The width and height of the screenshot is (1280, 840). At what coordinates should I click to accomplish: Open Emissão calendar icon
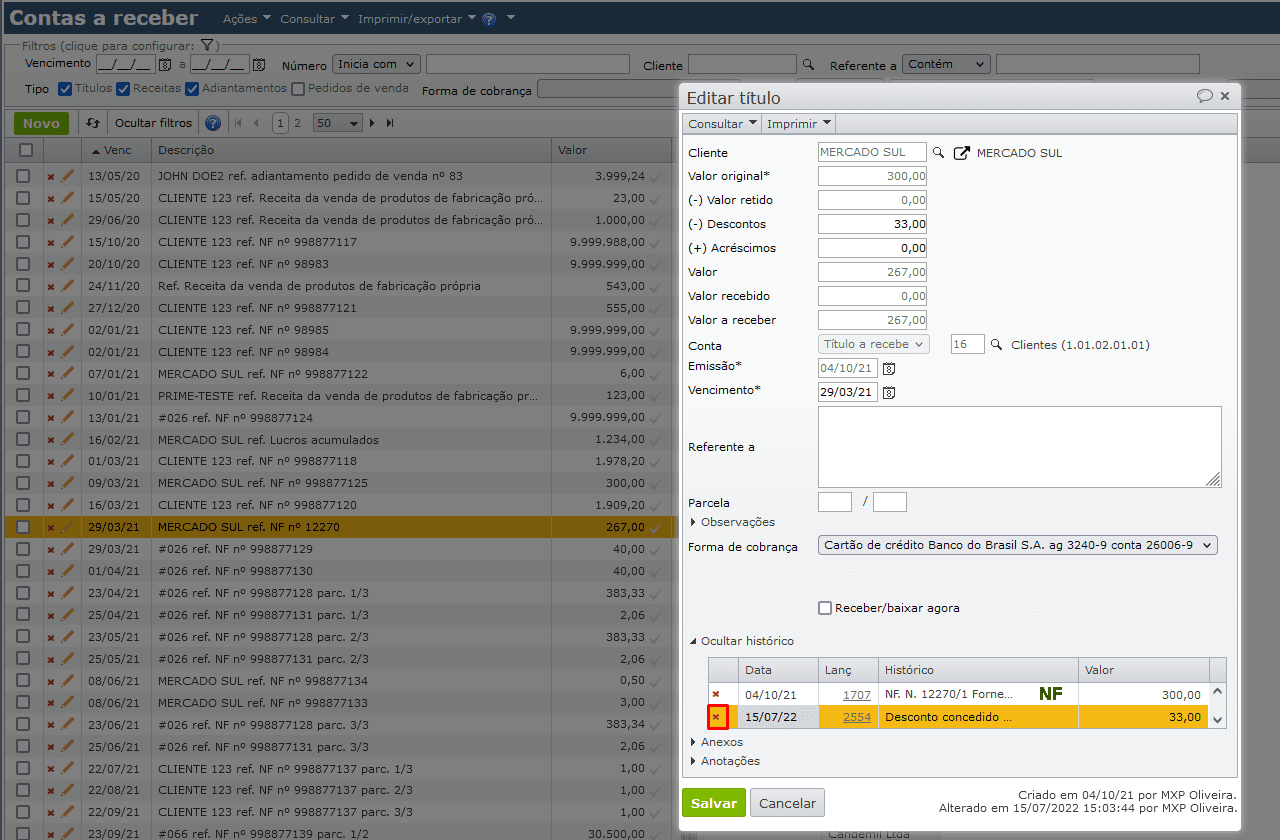click(889, 368)
